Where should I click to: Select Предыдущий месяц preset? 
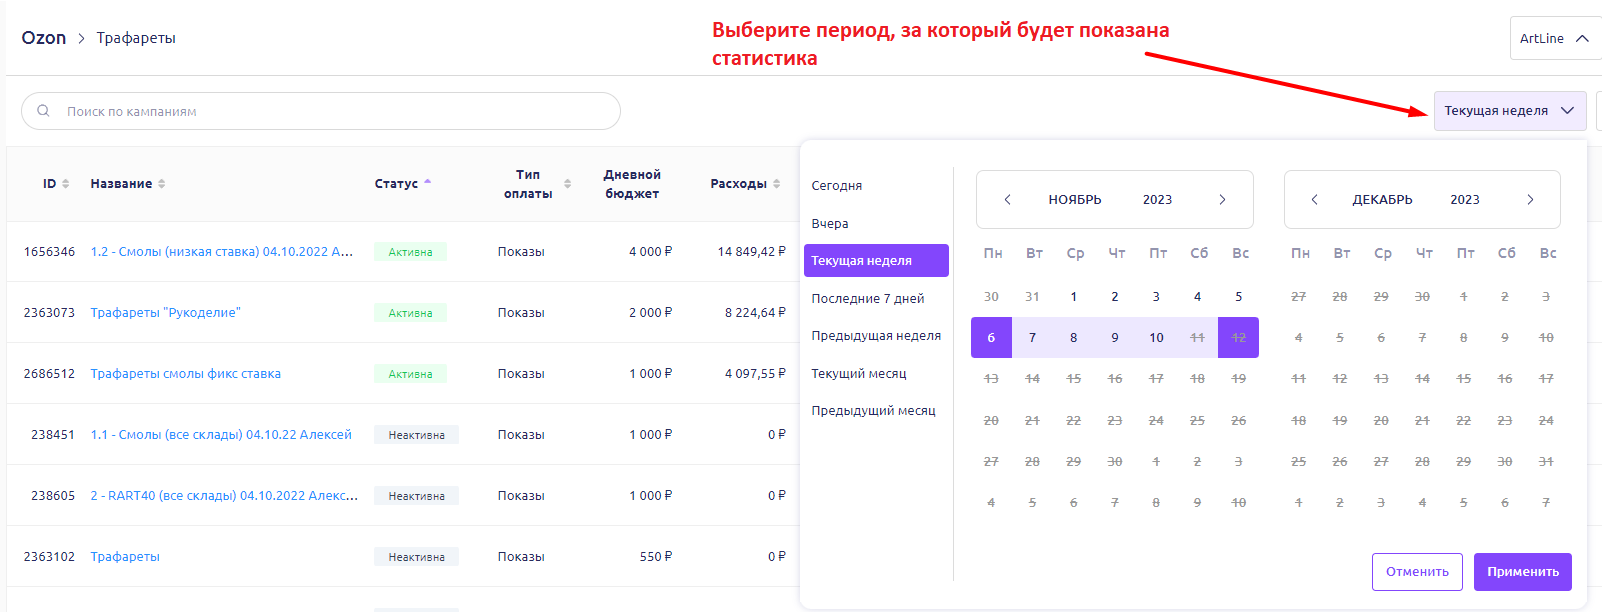873,411
